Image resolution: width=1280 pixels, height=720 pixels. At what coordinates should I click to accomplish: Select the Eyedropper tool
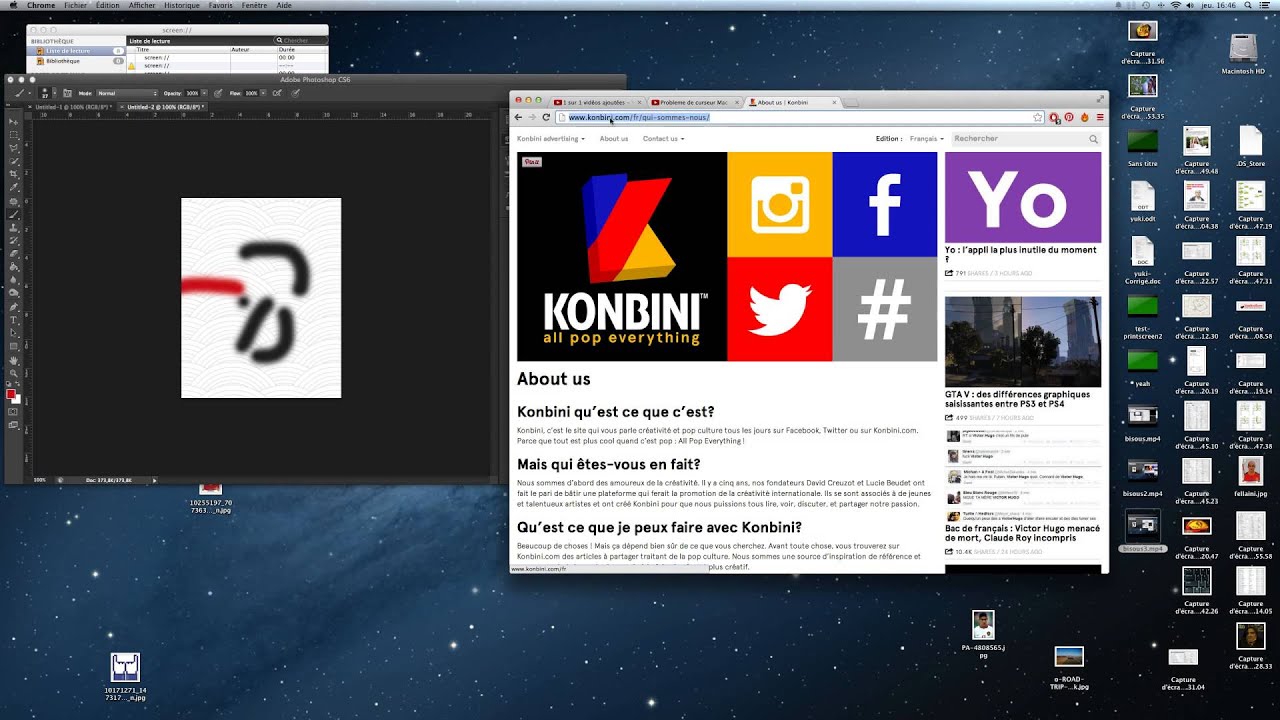[x=13, y=187]
